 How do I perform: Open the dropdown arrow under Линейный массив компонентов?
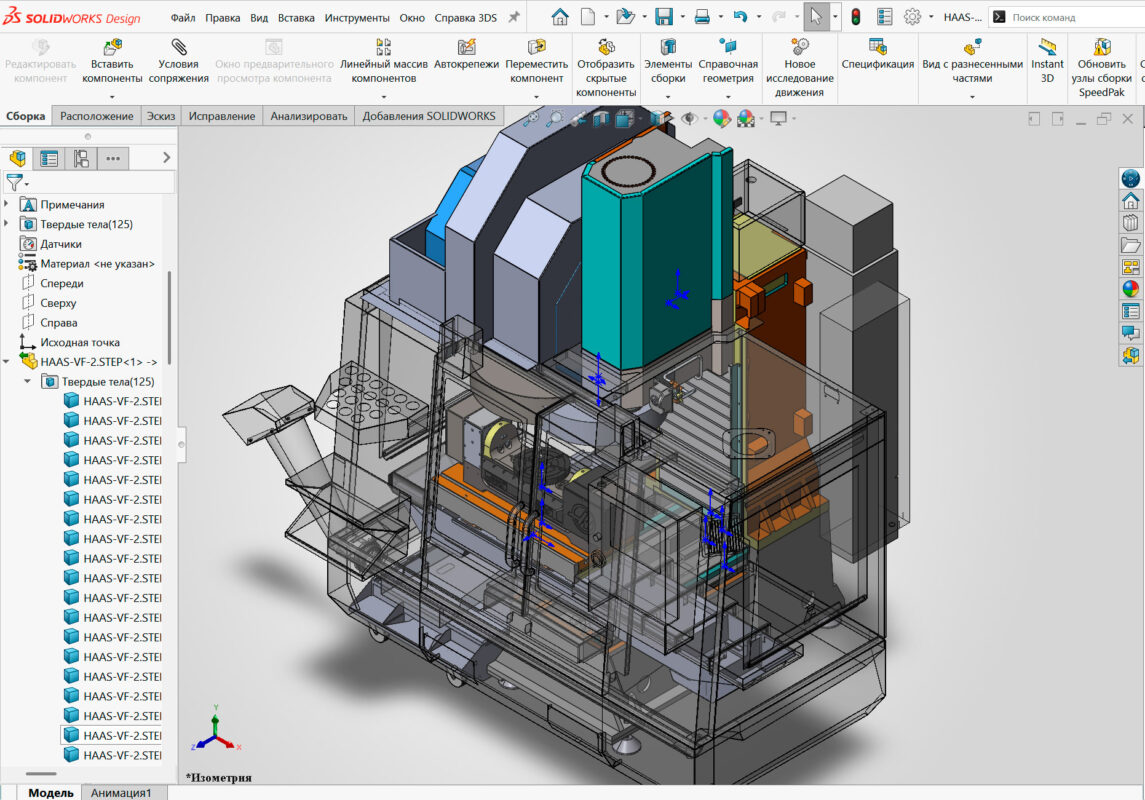383,97
